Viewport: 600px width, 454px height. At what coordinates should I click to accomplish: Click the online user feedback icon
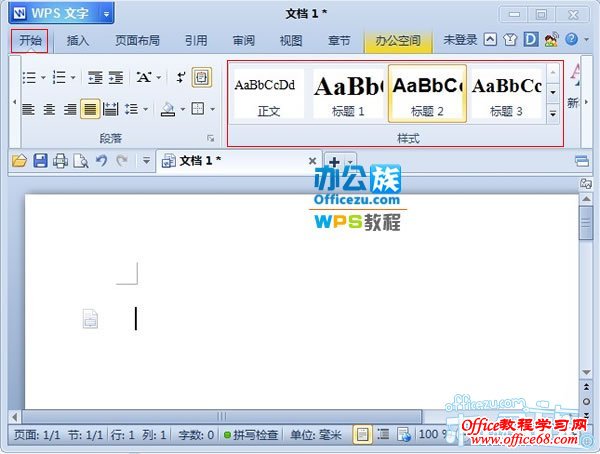(x=551, y=39)
